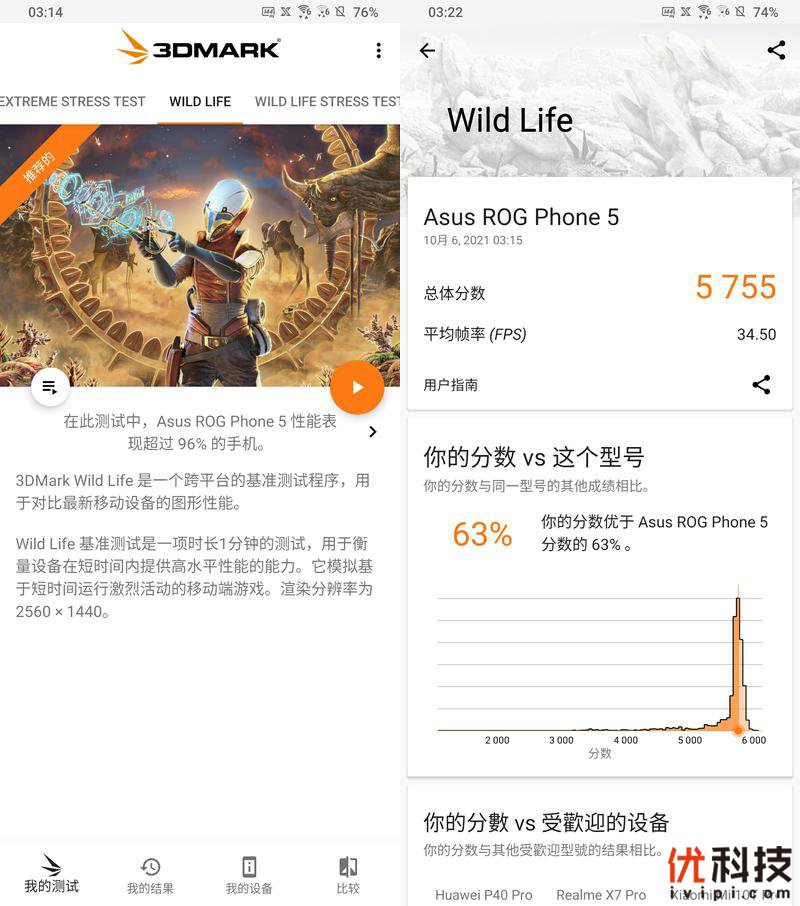Share via icon beside 用户指南

[x=761, y=384]
